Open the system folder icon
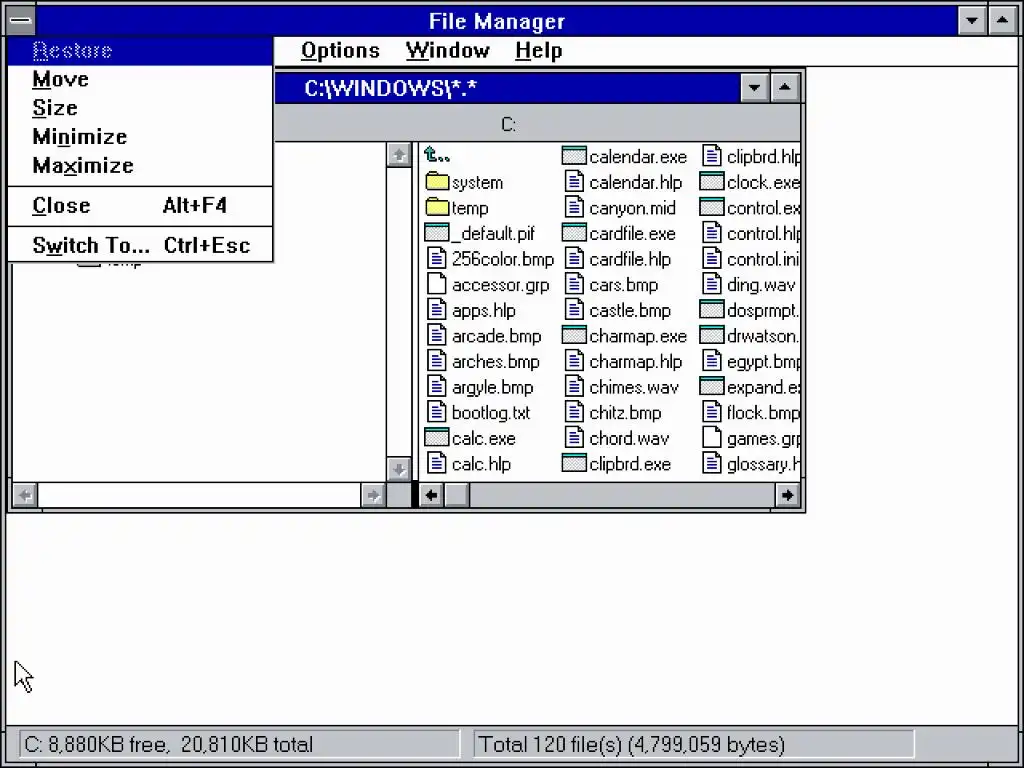 (437, 182)
